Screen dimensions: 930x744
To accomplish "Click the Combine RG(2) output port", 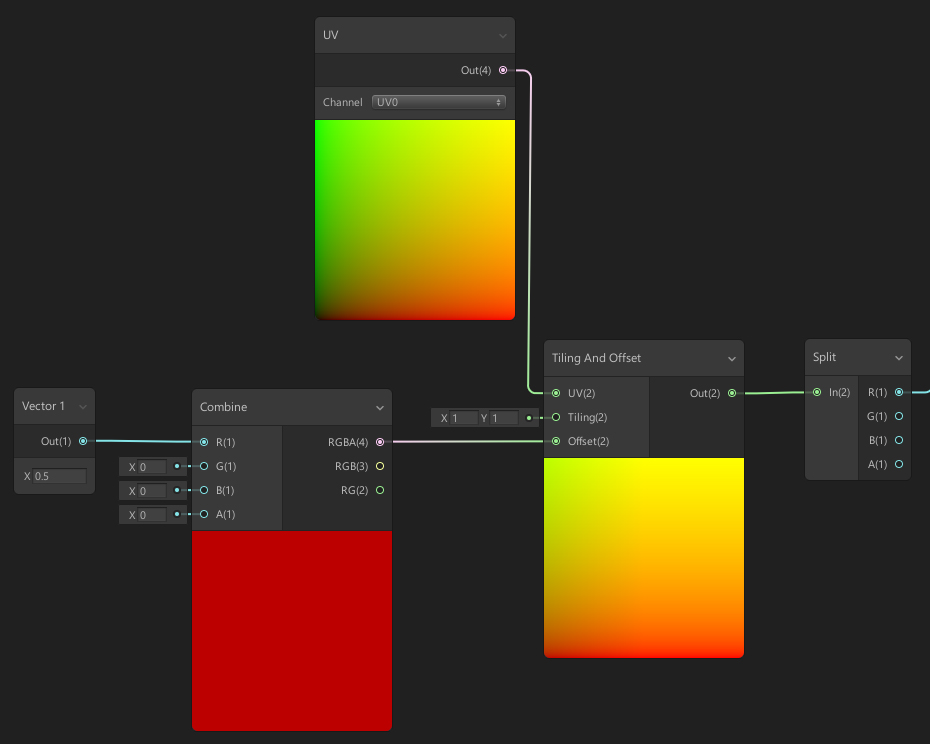I will (x=380, y=490).
